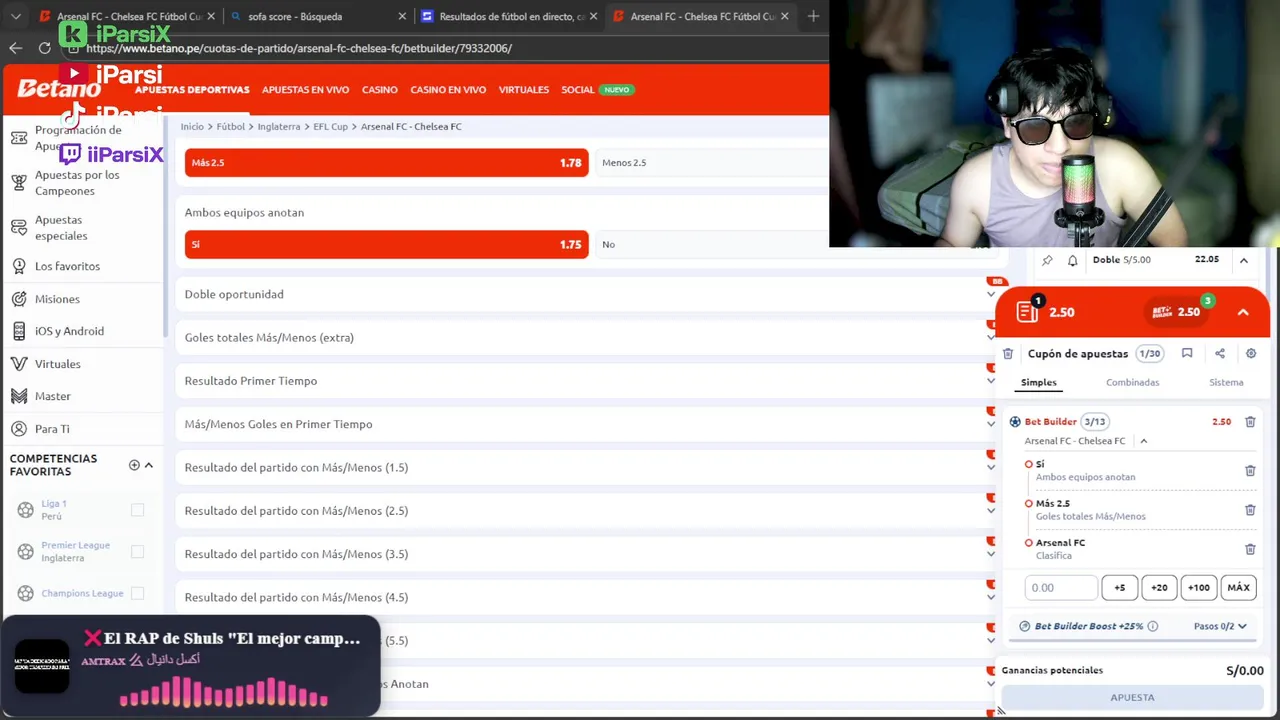Viewport: 1280px width, 720px height.
Task: Collapse Competencias Favoritas section
Action: 148,465
